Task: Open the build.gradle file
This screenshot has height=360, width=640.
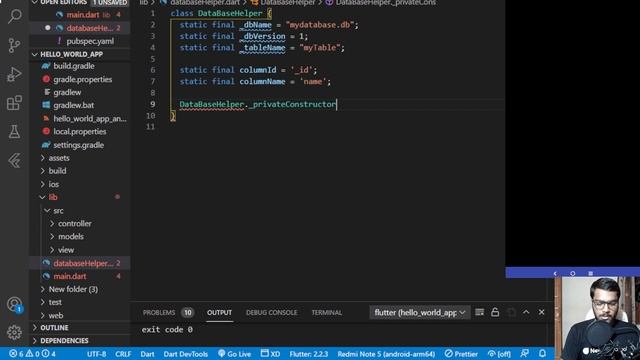Action: [x=74, y=66]
